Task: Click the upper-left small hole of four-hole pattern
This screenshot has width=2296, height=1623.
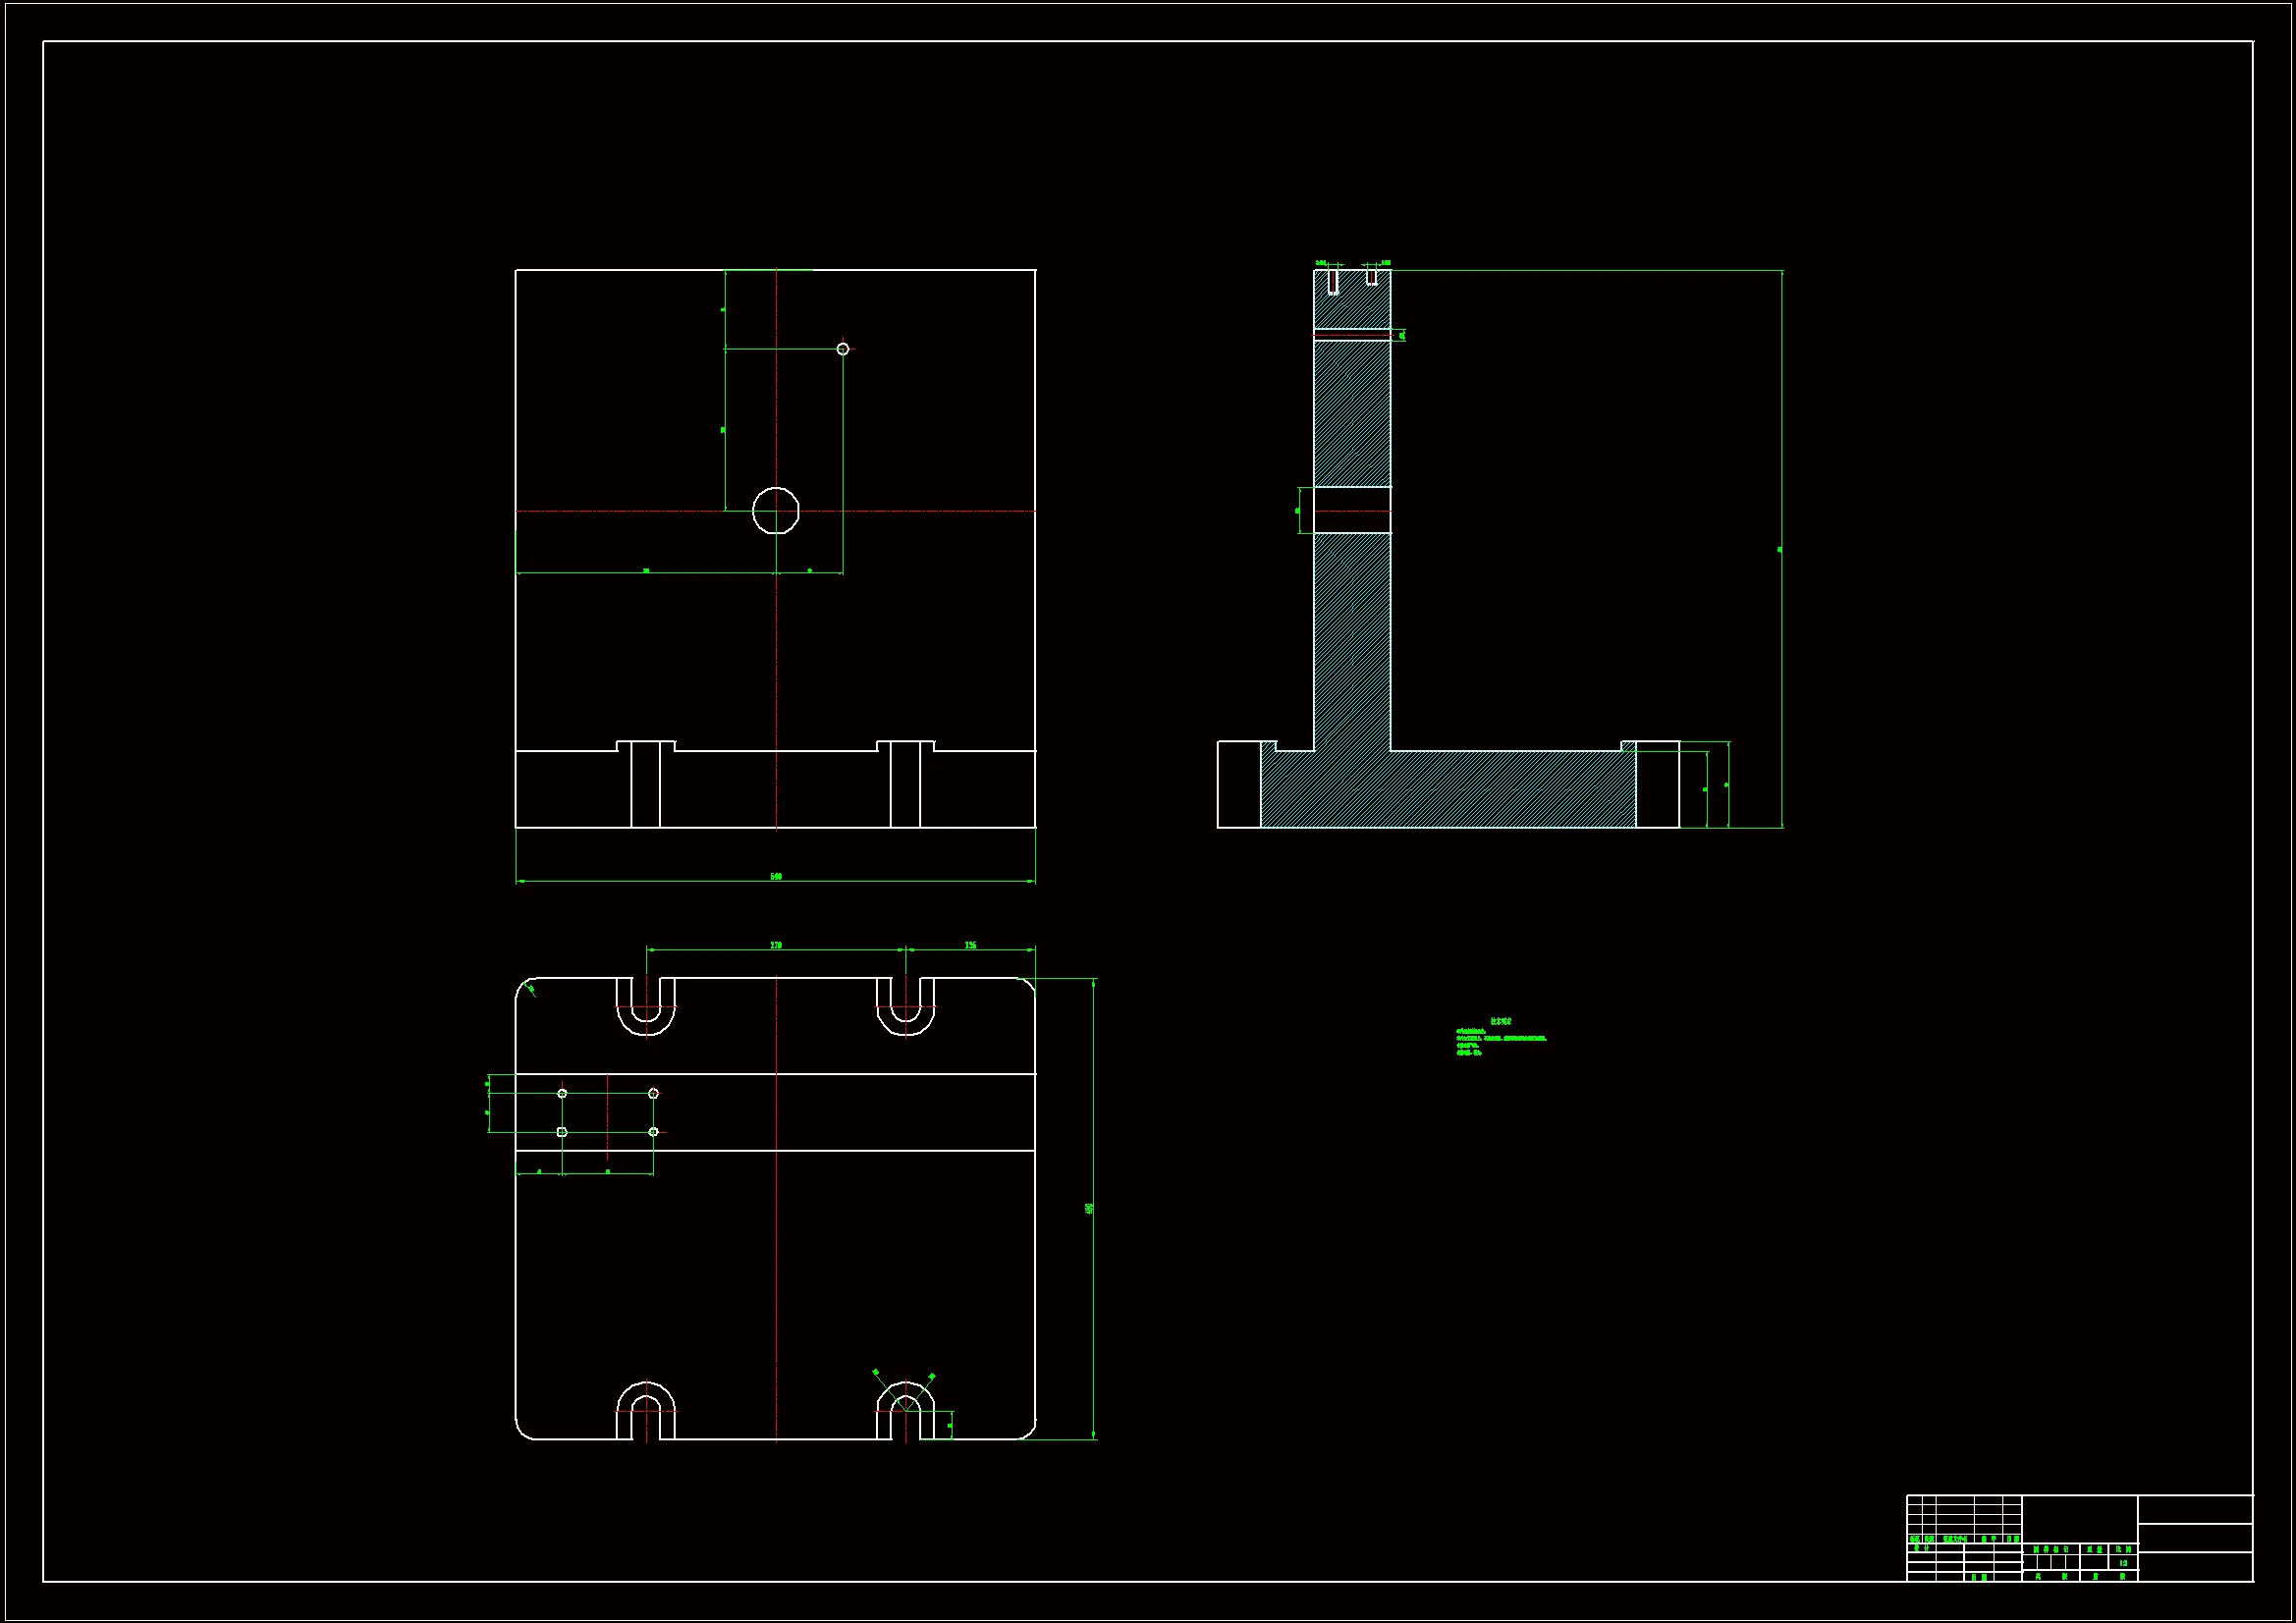Action: pyautogui.click(x=562, y=1094)
